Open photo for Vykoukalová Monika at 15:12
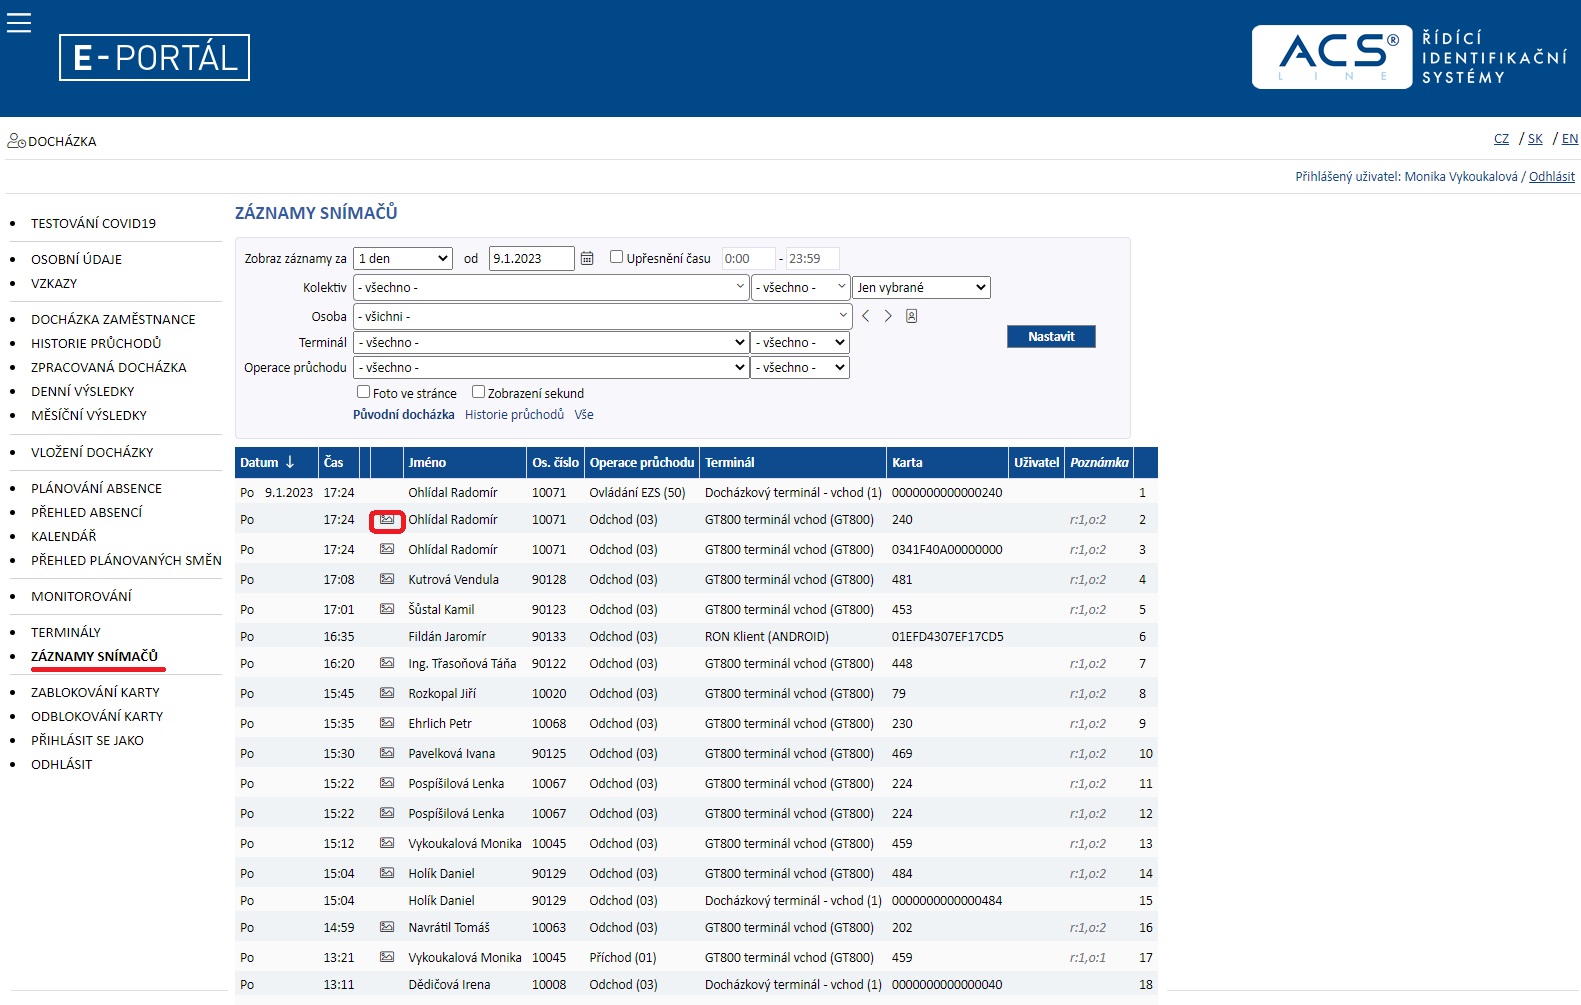Screen dimensions: 1581x1005 point(387,843)
